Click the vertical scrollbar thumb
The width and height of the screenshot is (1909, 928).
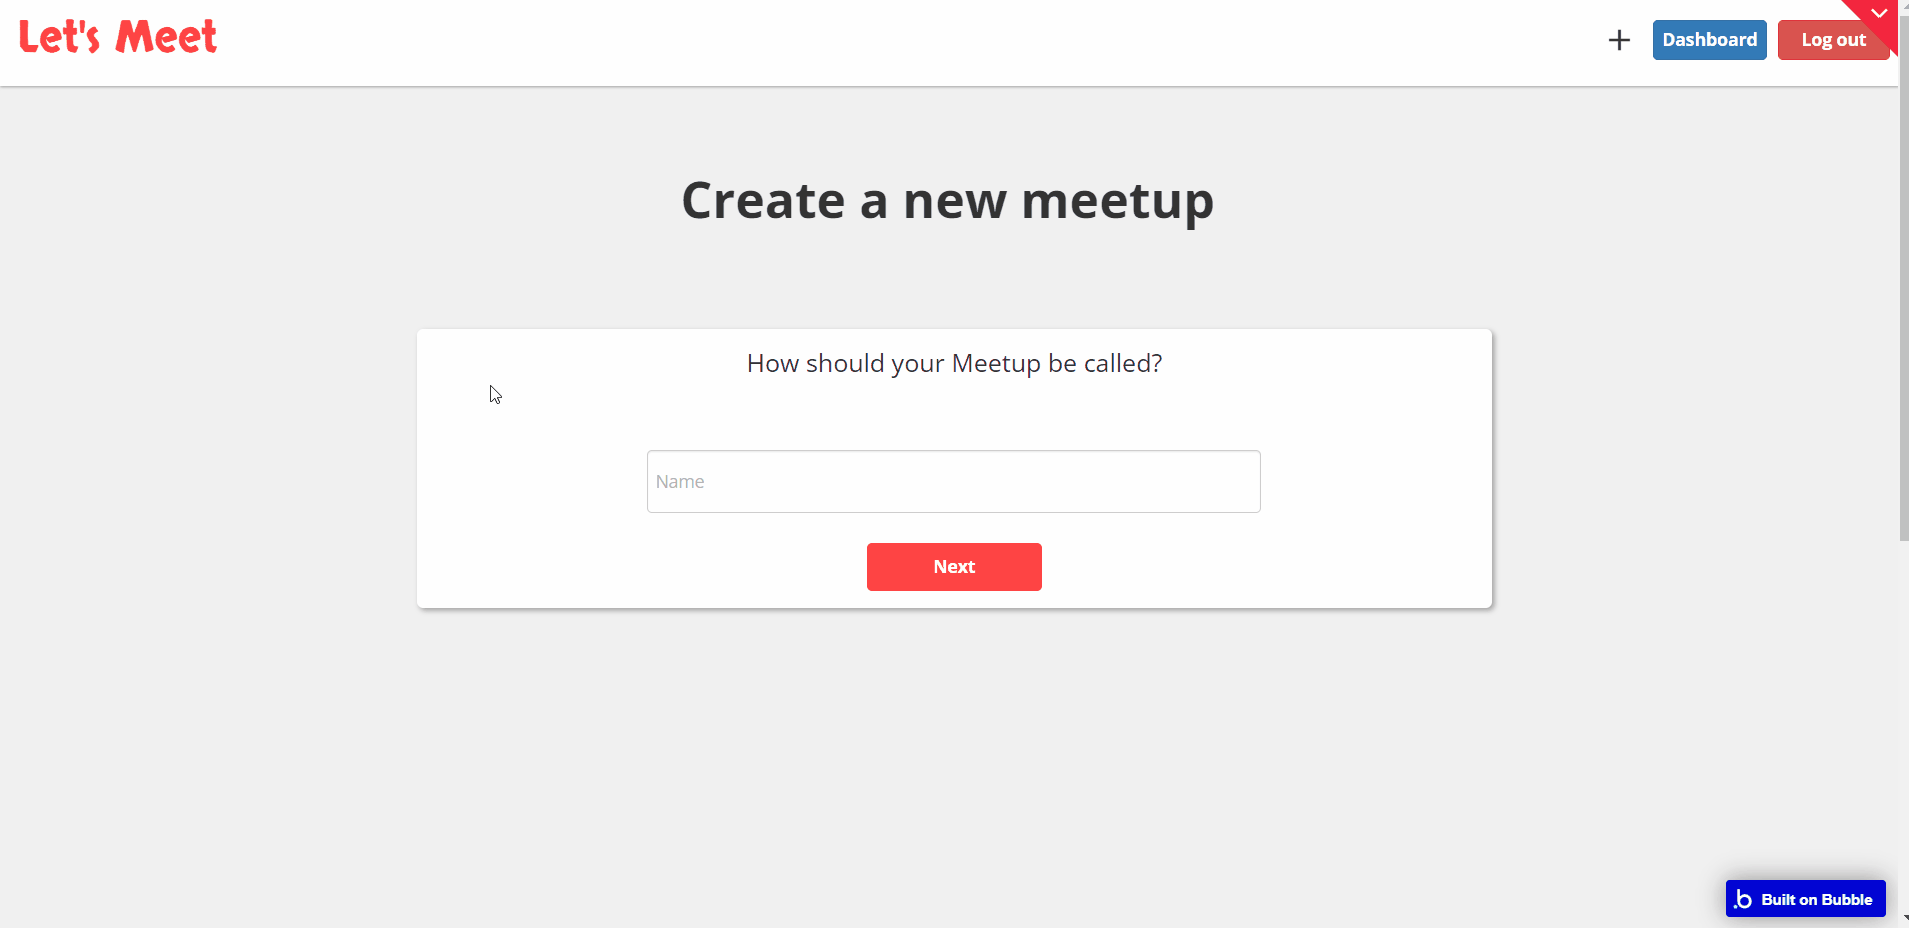(1903, 300)
